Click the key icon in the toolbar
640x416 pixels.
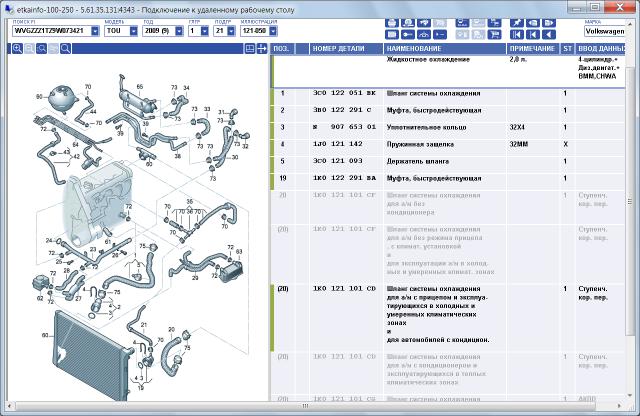tap(408, 35)
